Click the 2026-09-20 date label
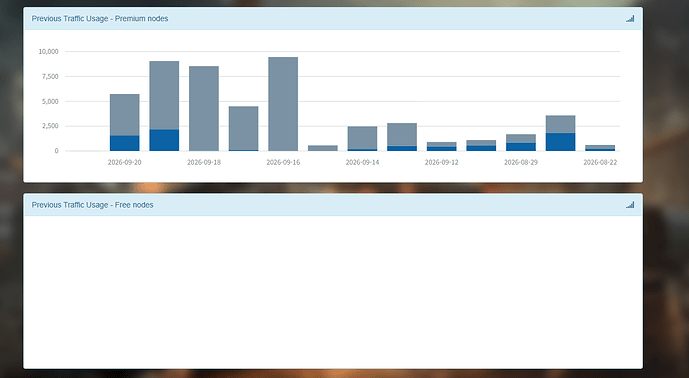689x378 pixels. (125, 162)
